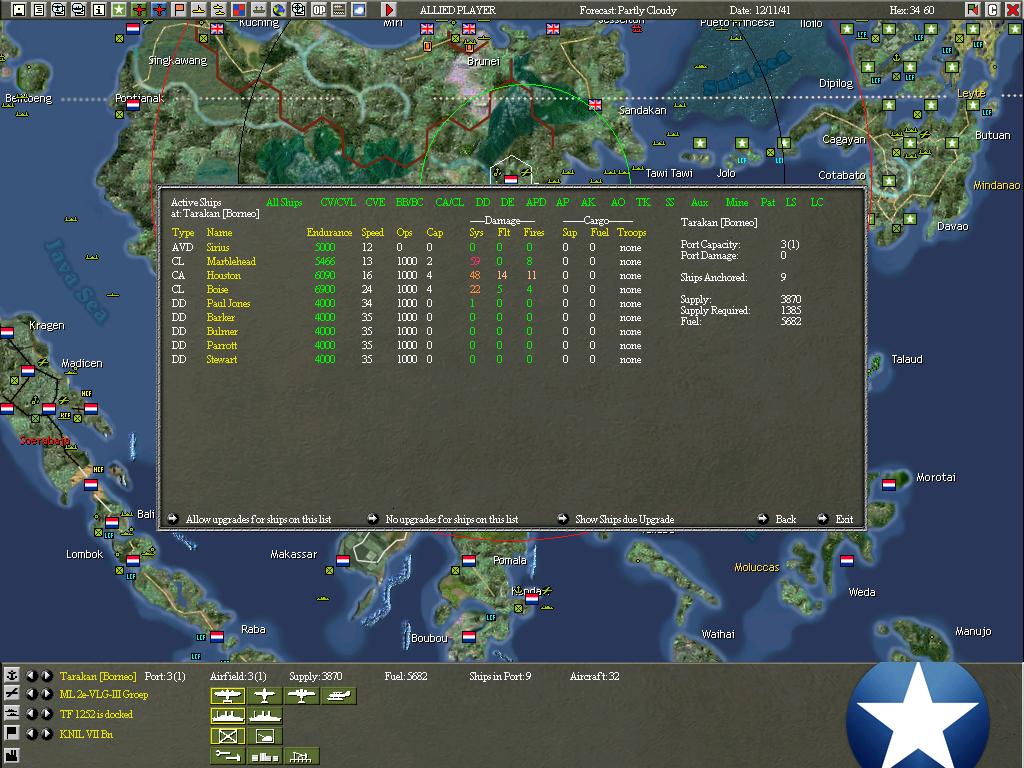Click the information 'i' toolbar icon
This screenshot has height=768, width=1024.
pos(99,9)
